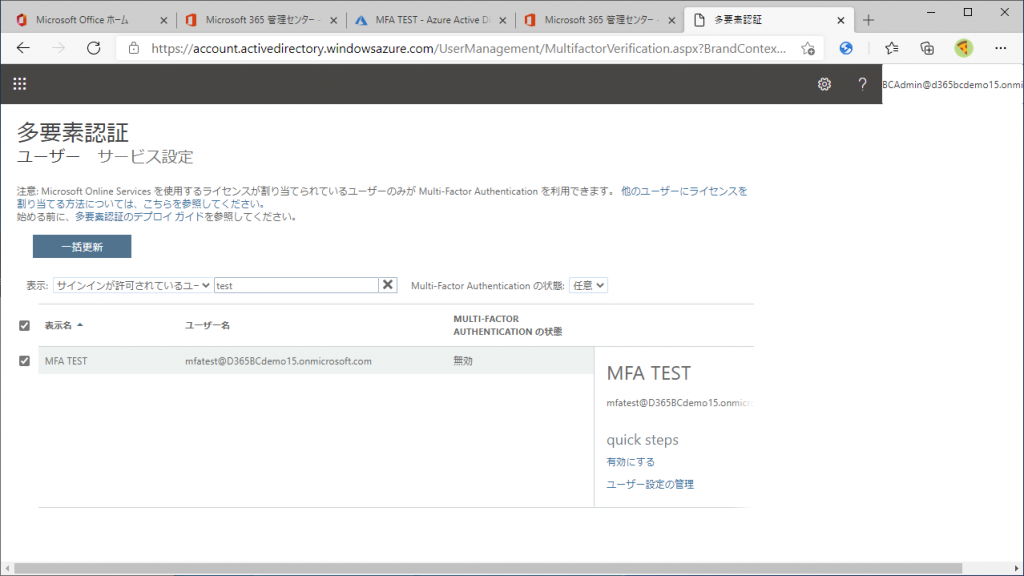Click the help question mark icon
Screen dimensions: 1024x576
(862, 84)
